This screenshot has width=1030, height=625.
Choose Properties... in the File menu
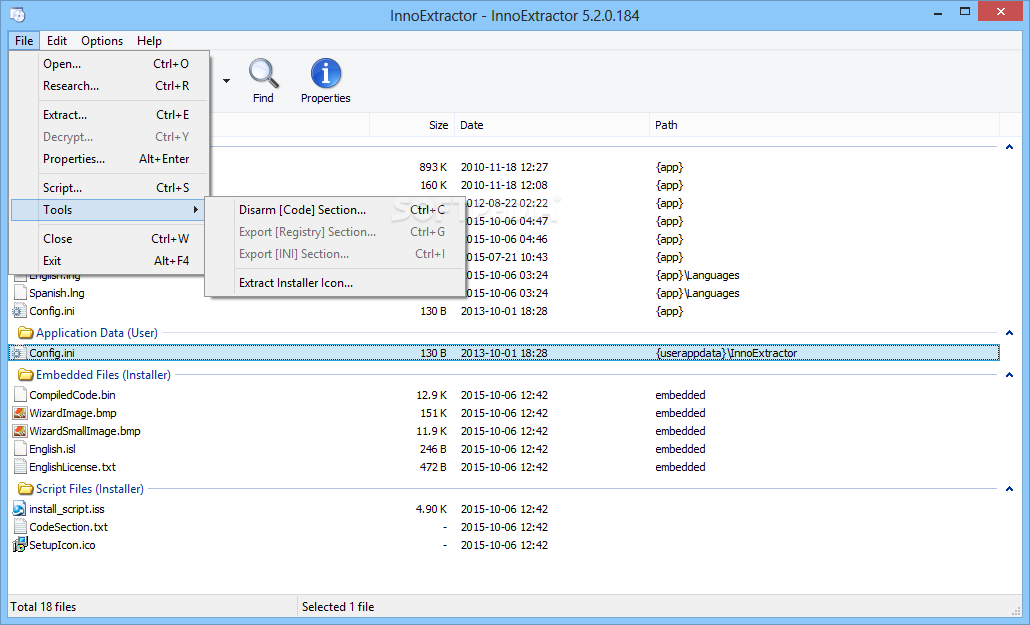tap(108, 159)
